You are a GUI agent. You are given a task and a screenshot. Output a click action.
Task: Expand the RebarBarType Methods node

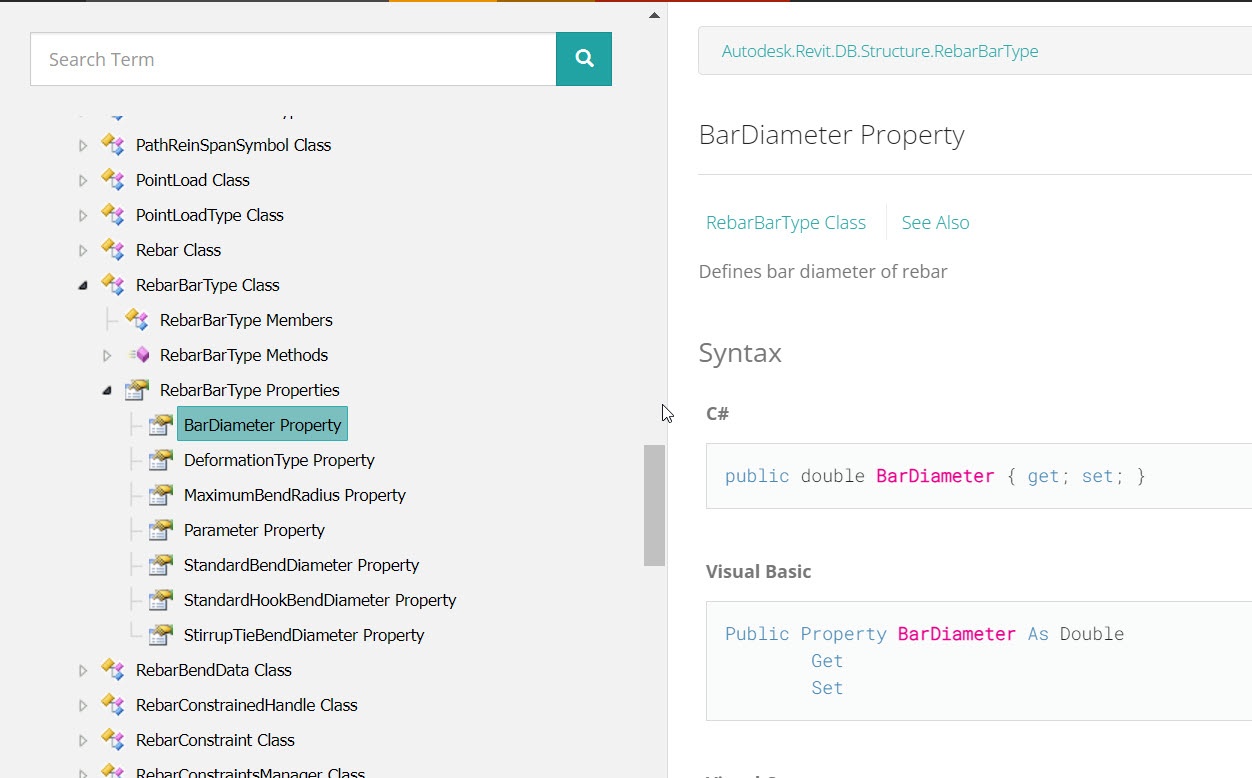107,356
